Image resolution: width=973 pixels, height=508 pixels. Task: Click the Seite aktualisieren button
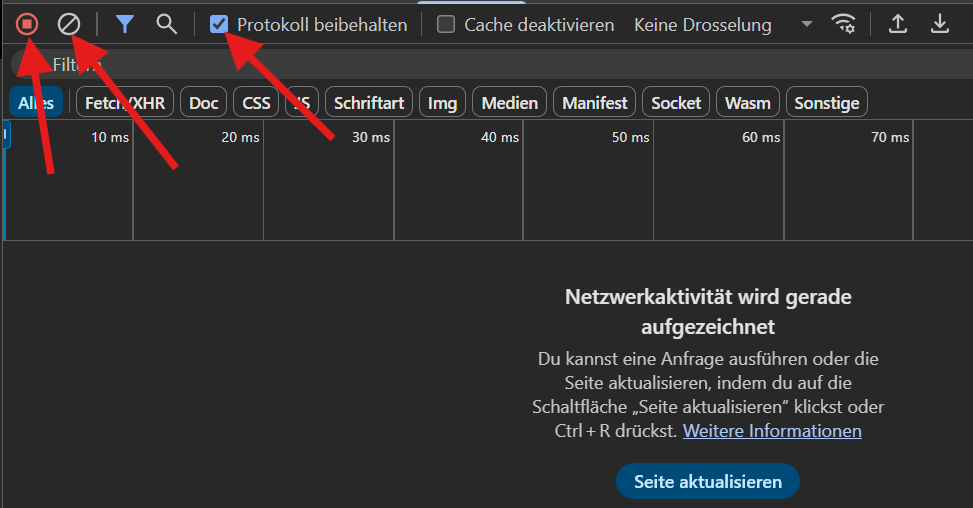(707, 481)
